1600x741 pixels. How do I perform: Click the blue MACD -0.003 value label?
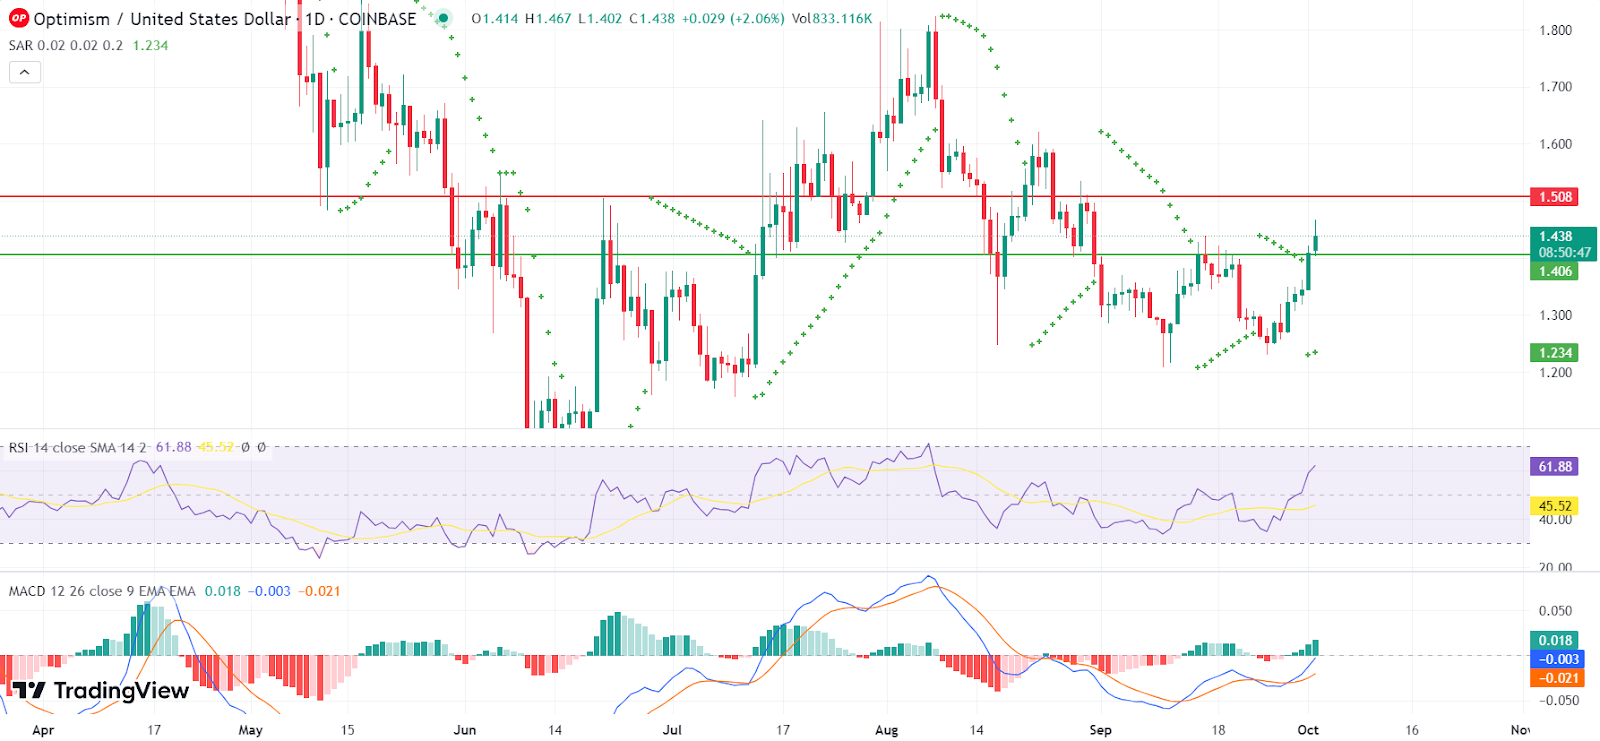tap(1556, 659)
